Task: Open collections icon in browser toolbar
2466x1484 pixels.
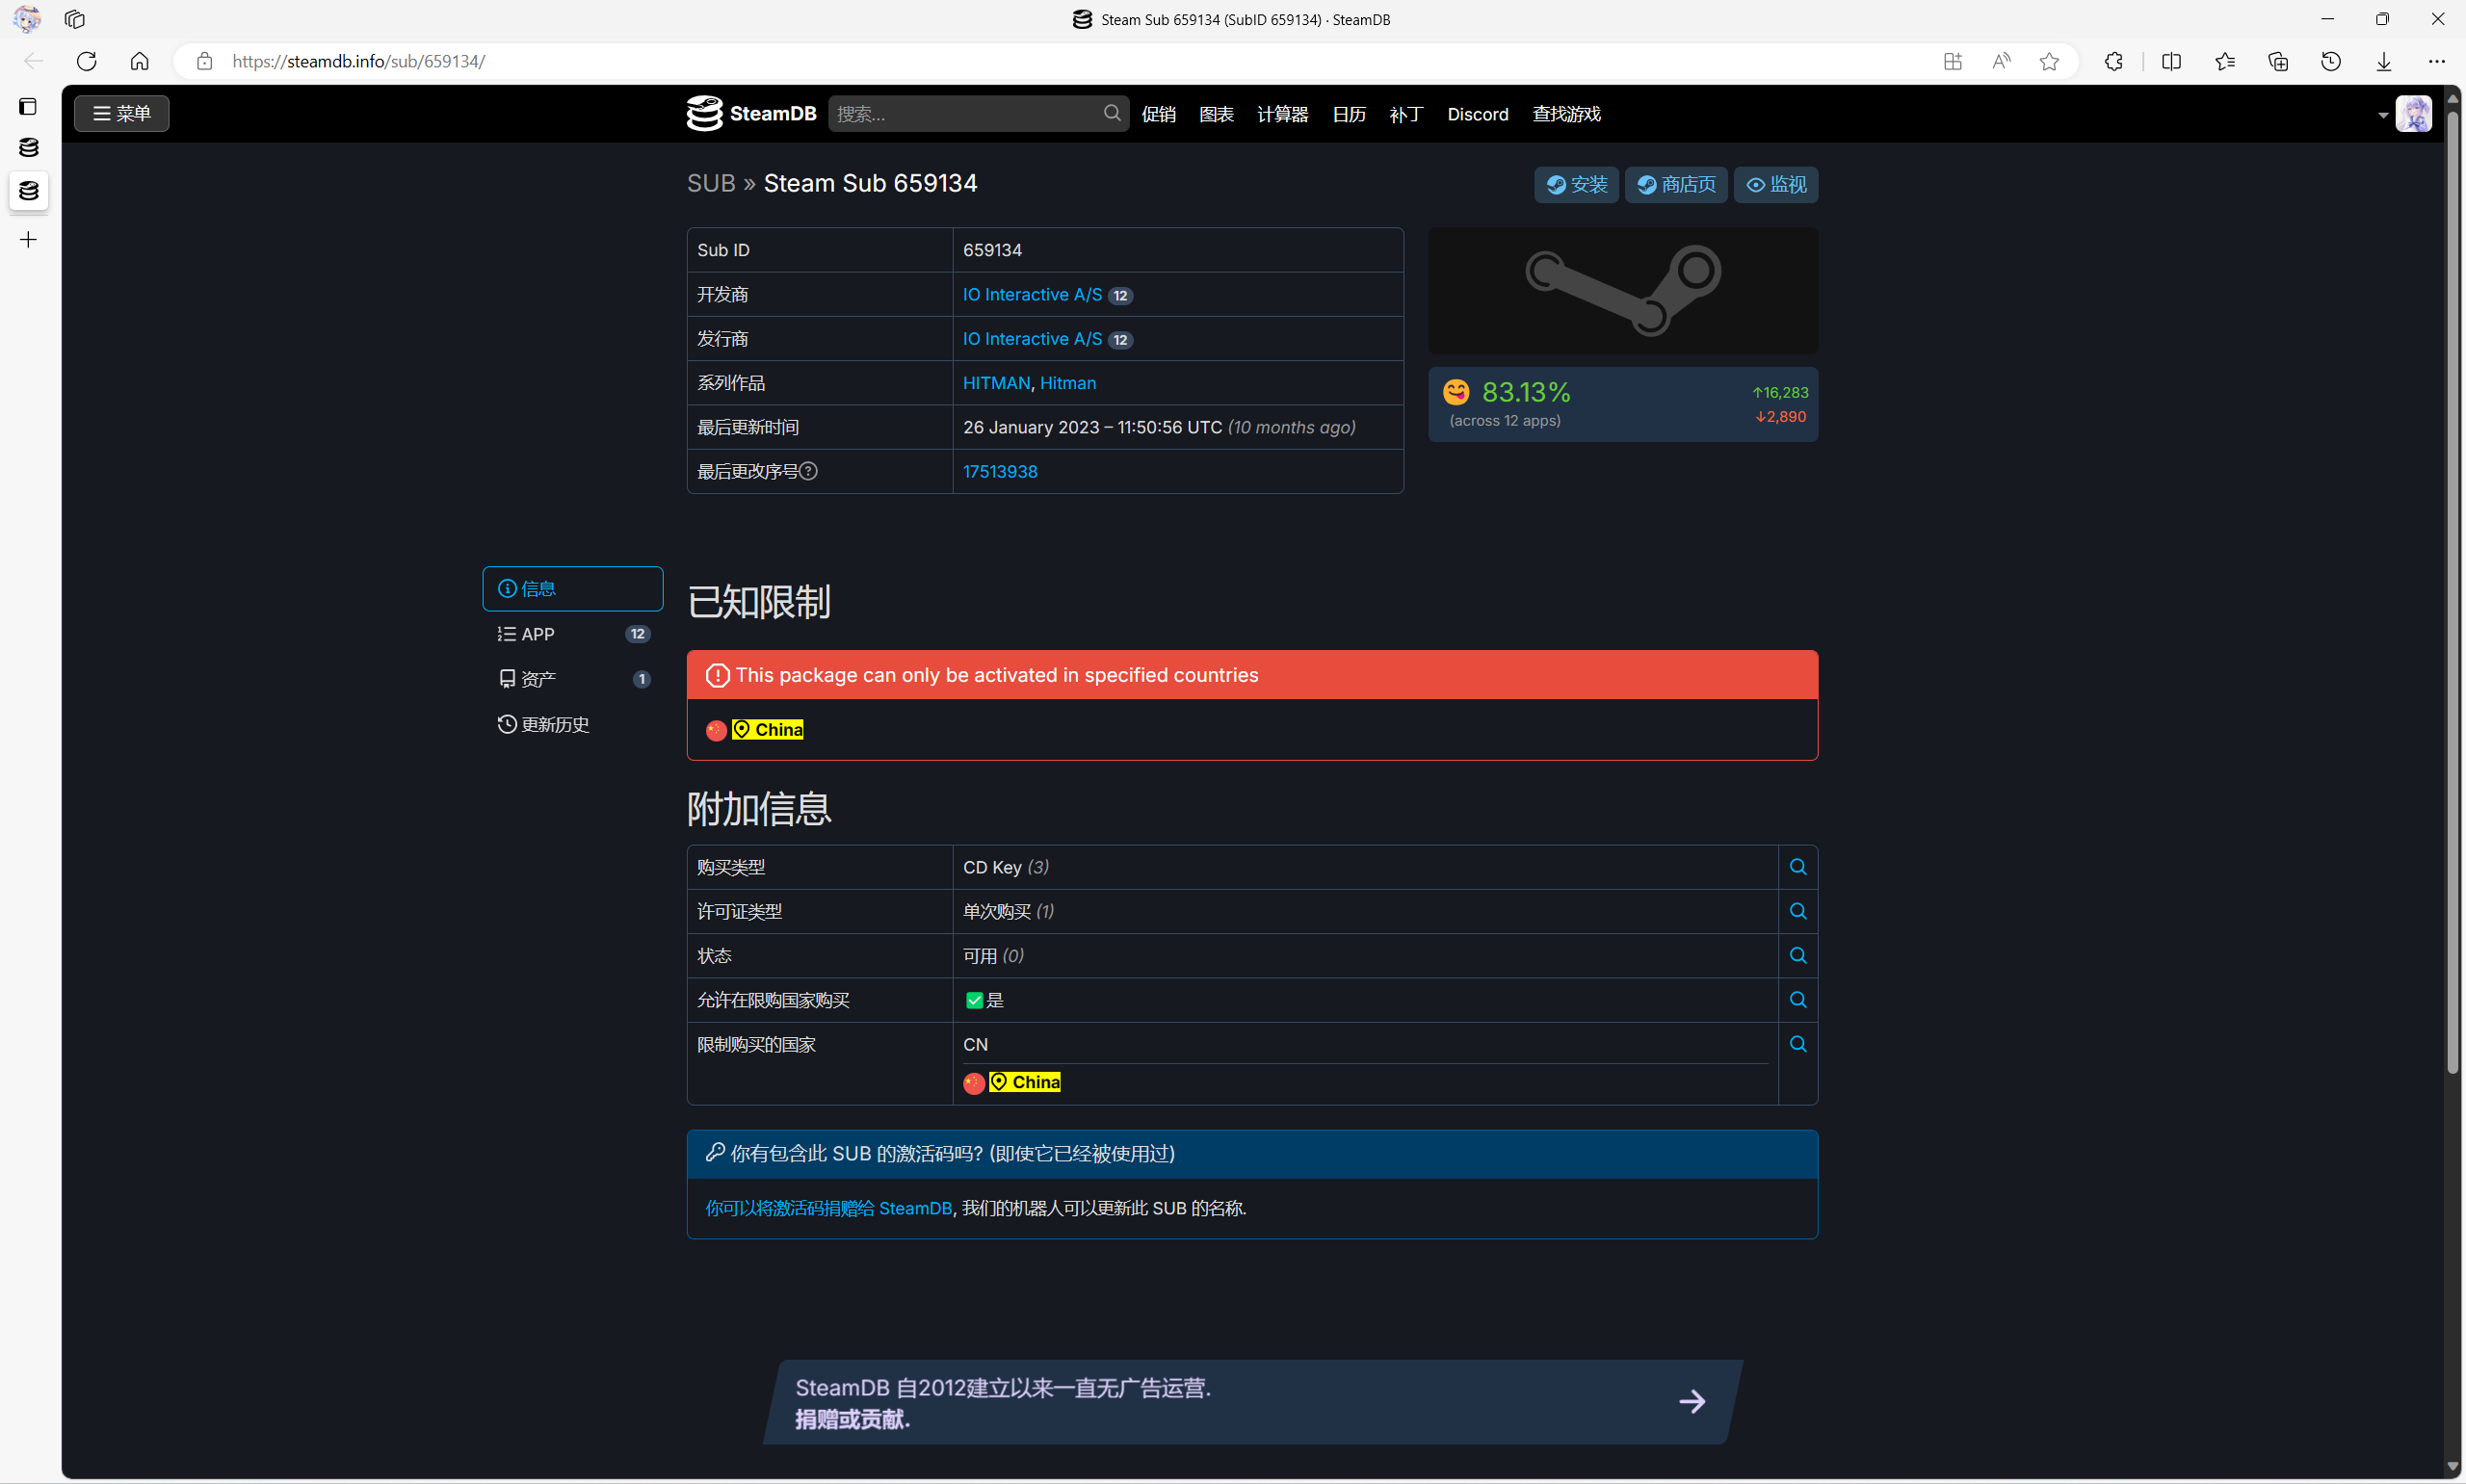Action: (x=2278, y=61)
